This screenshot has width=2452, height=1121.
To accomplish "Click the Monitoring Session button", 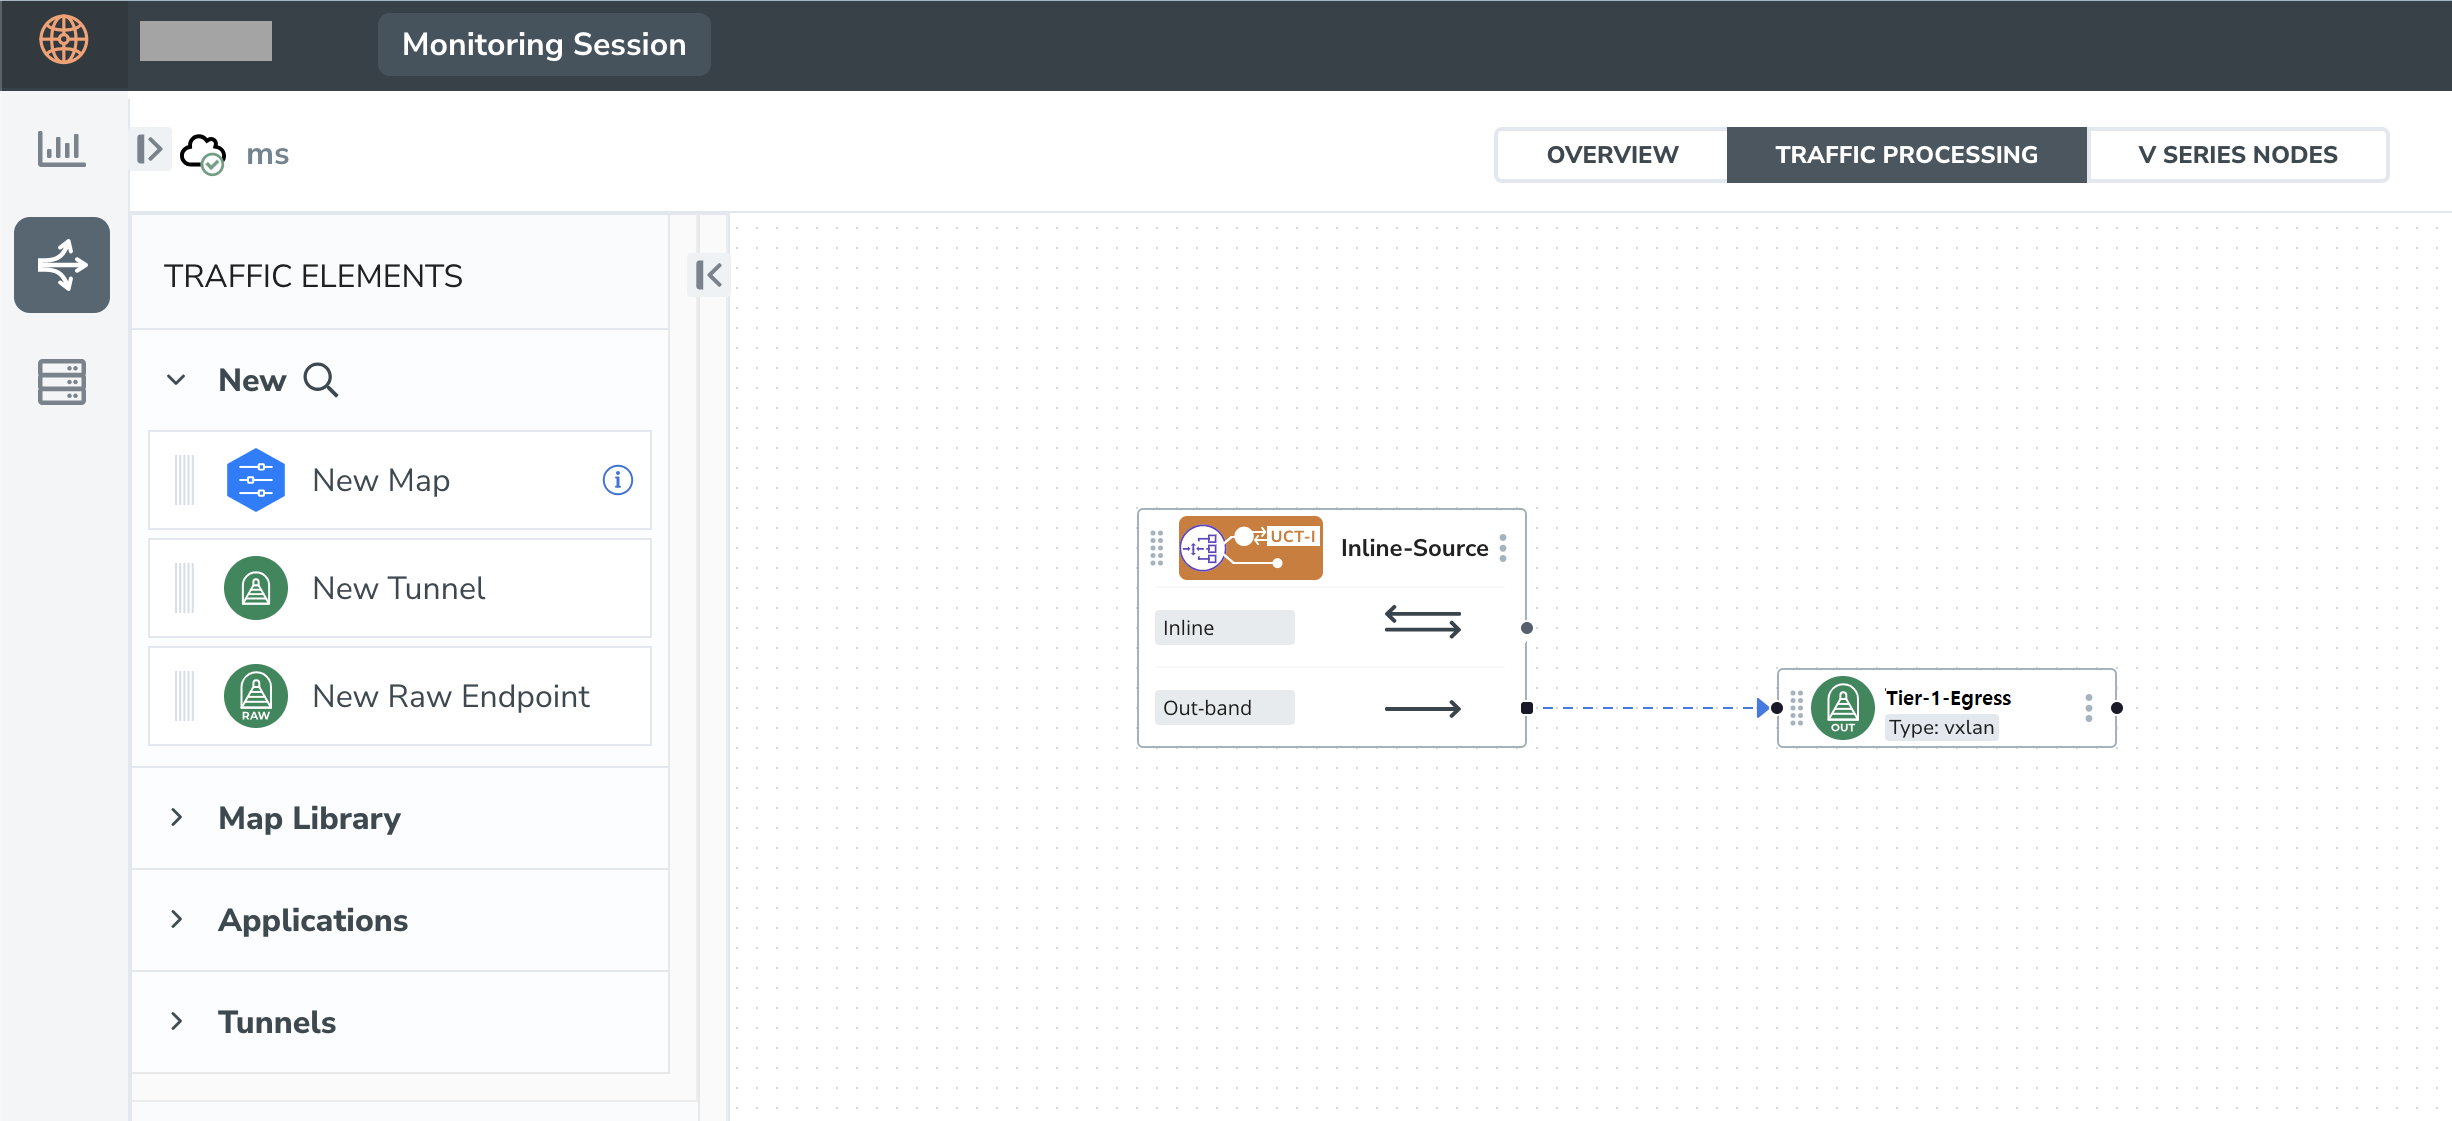I will coord(544,44).
